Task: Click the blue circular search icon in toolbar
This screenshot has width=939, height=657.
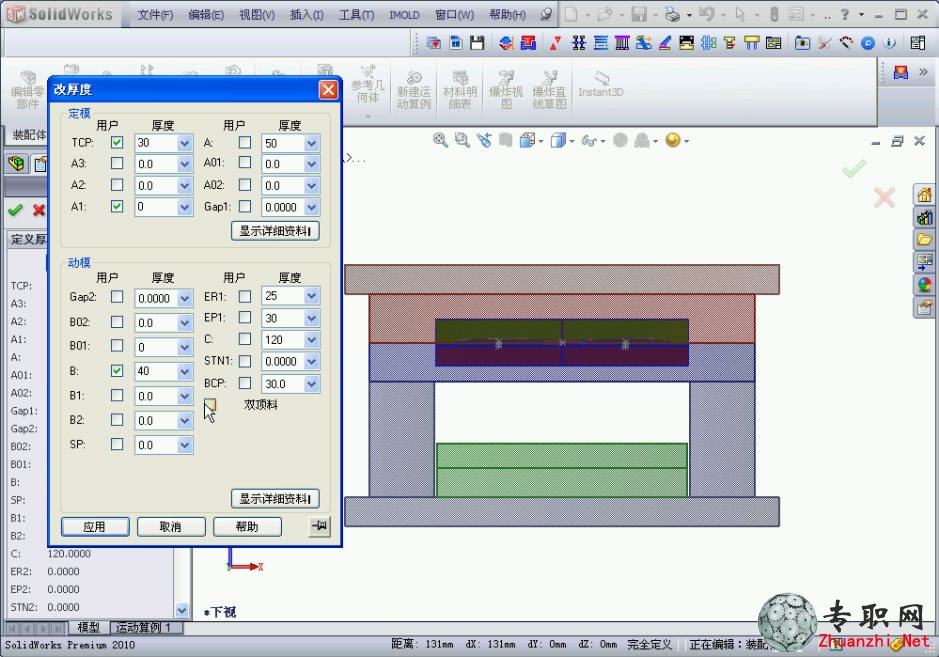Action: point(868,43)
